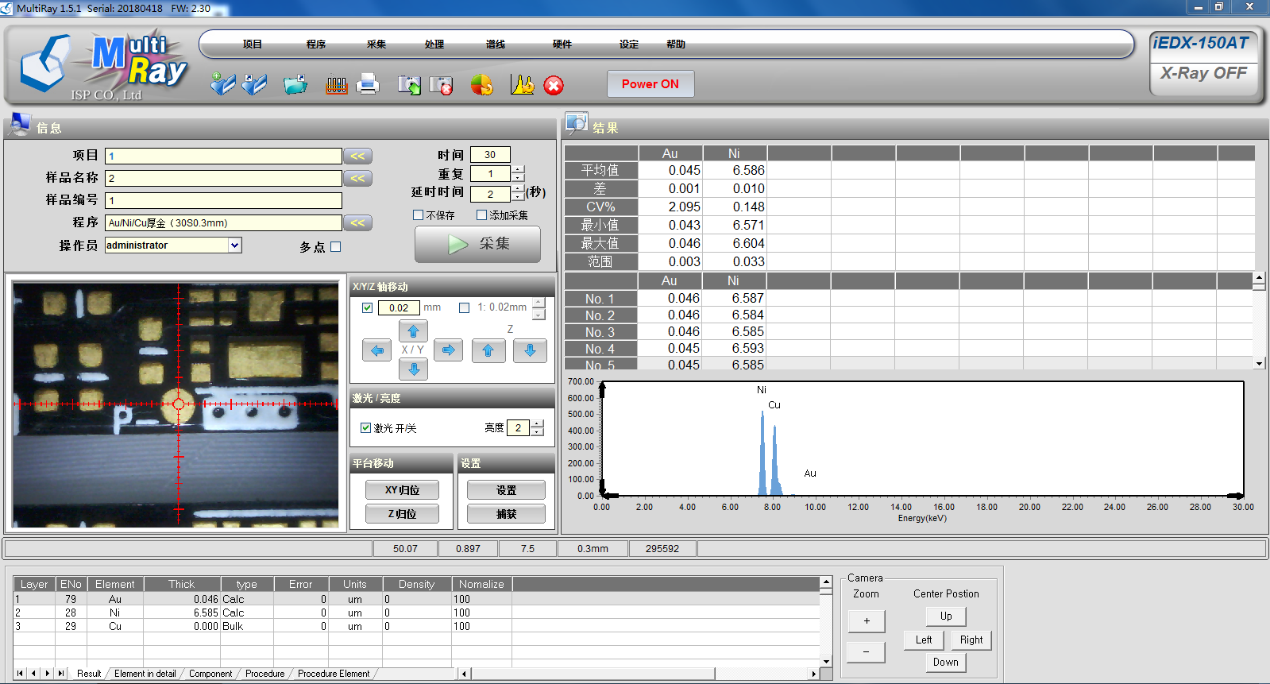Open the 谱线 menu
This screenshot has height=684, width=1270.
(x=495, y=45)
